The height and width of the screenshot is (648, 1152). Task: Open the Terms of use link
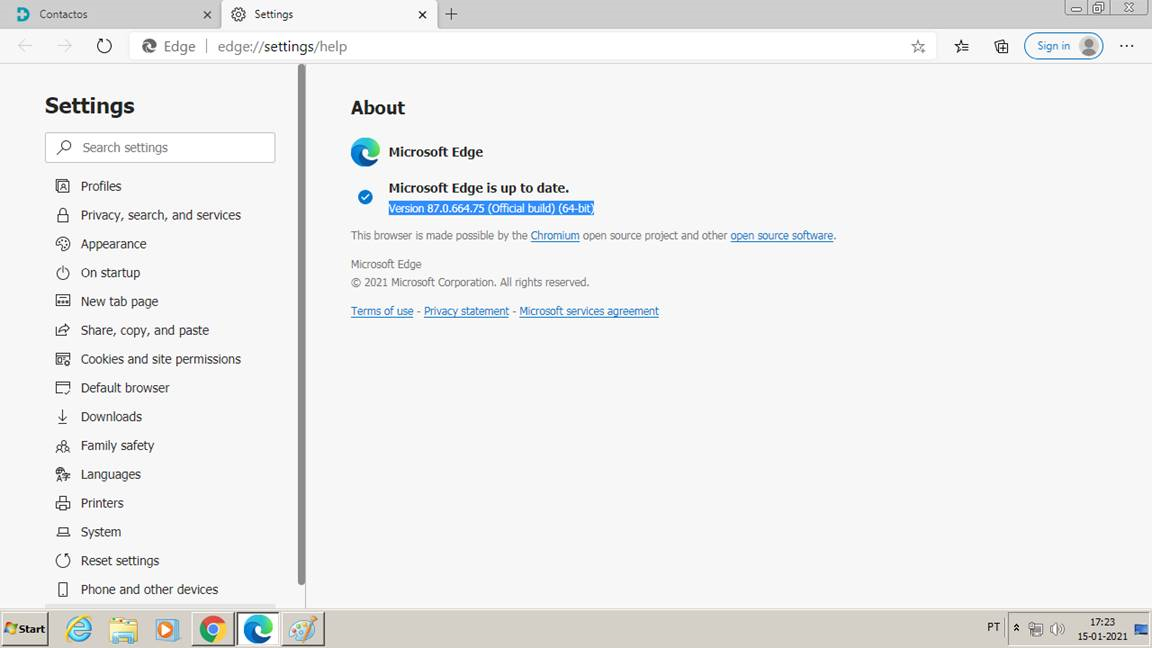point(382,312)
